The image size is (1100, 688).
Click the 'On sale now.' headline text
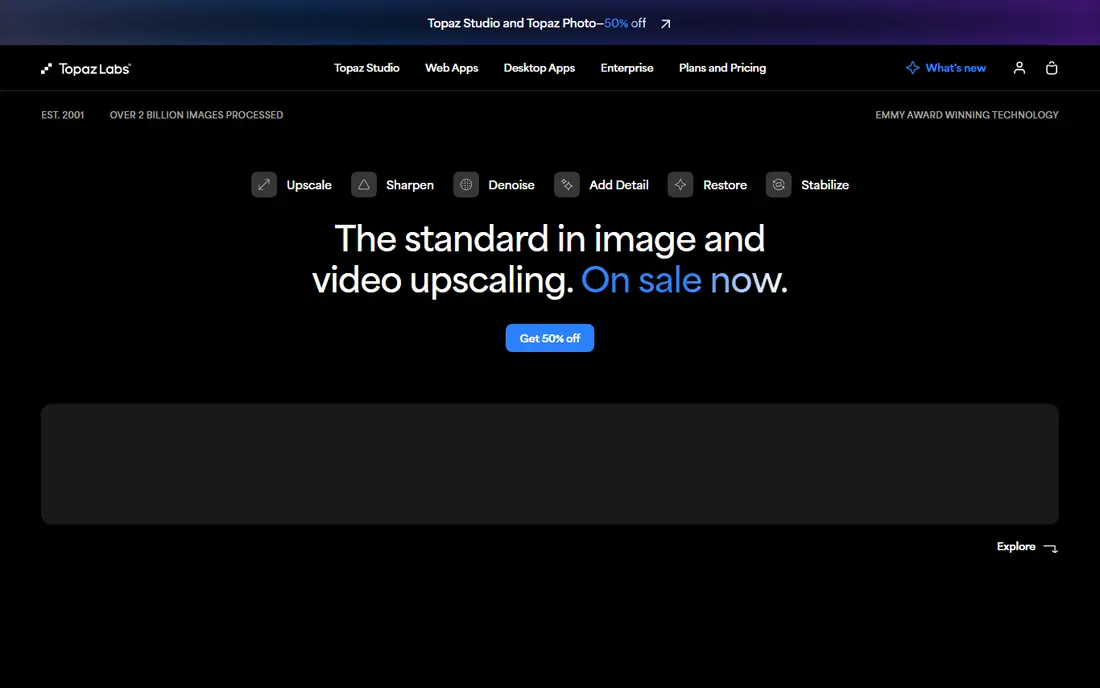tap(684, 280)
